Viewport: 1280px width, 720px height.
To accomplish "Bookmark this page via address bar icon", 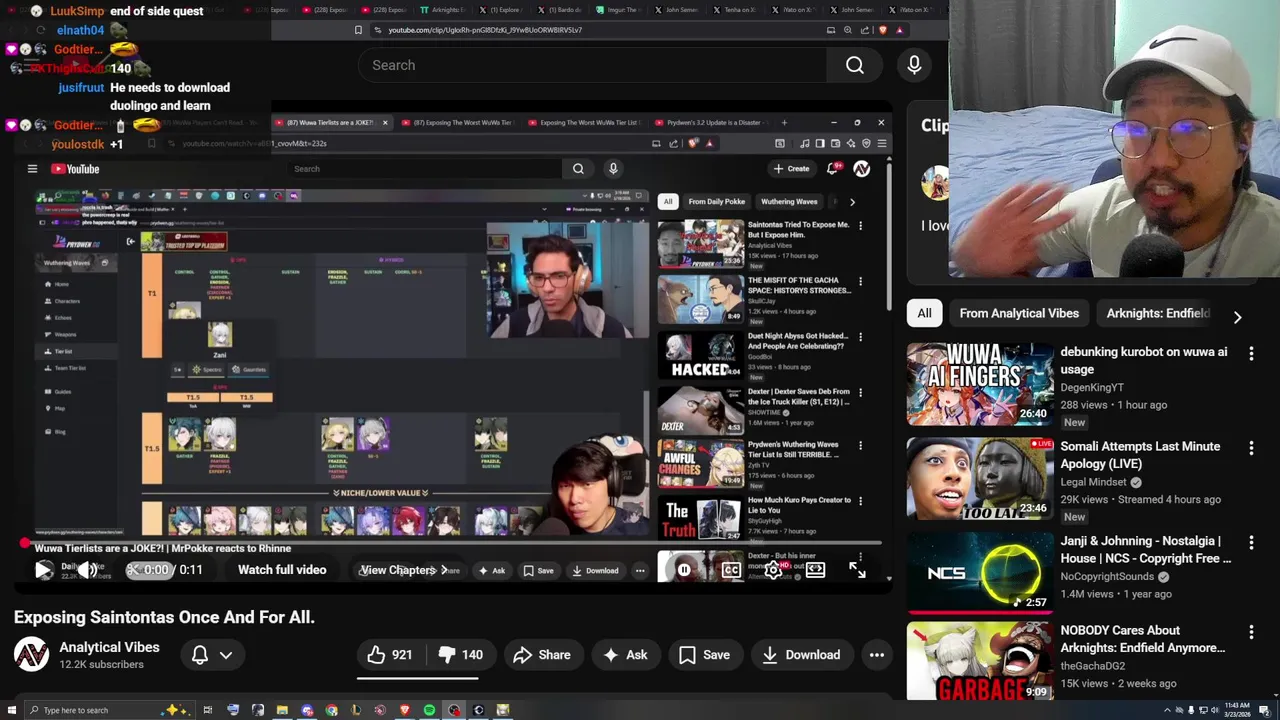I will pos(358,30).
